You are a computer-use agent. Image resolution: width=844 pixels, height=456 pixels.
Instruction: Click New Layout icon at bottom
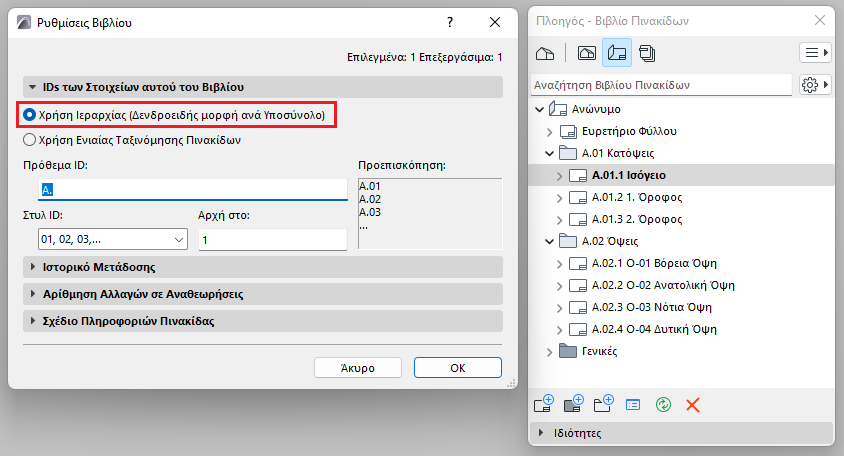tap(544, 403)
